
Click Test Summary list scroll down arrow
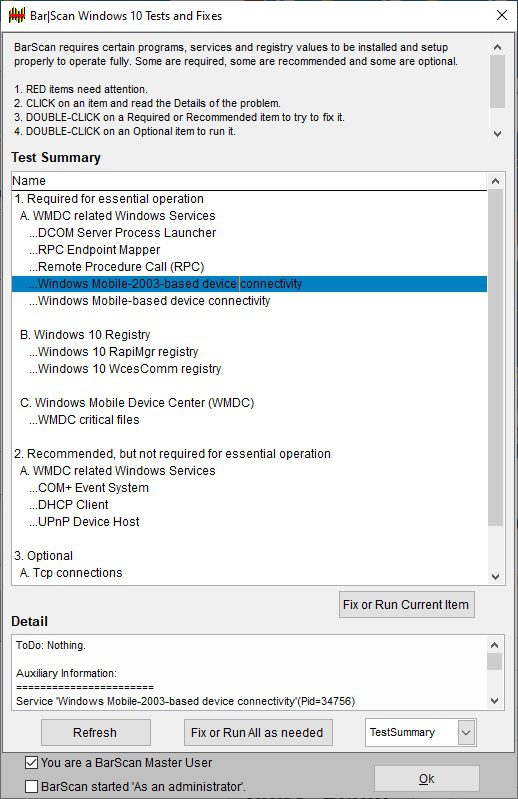(496, 577)
